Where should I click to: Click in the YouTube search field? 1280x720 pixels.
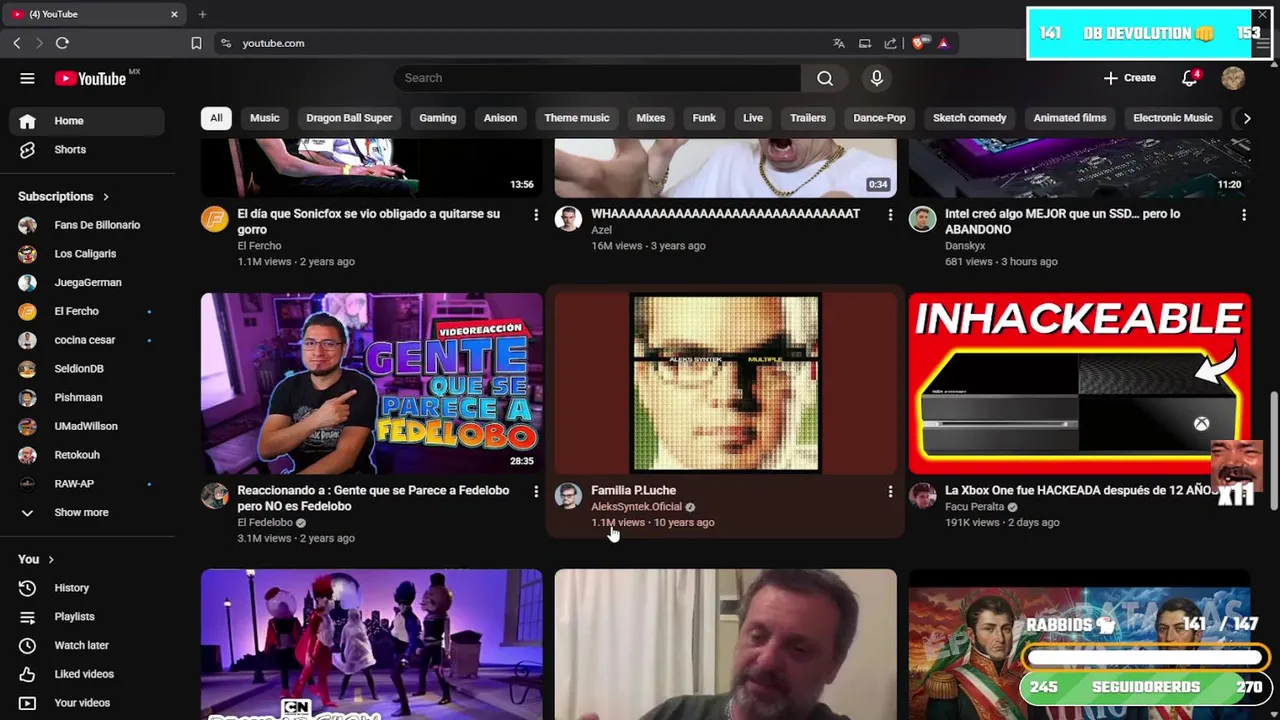[597, 78]
